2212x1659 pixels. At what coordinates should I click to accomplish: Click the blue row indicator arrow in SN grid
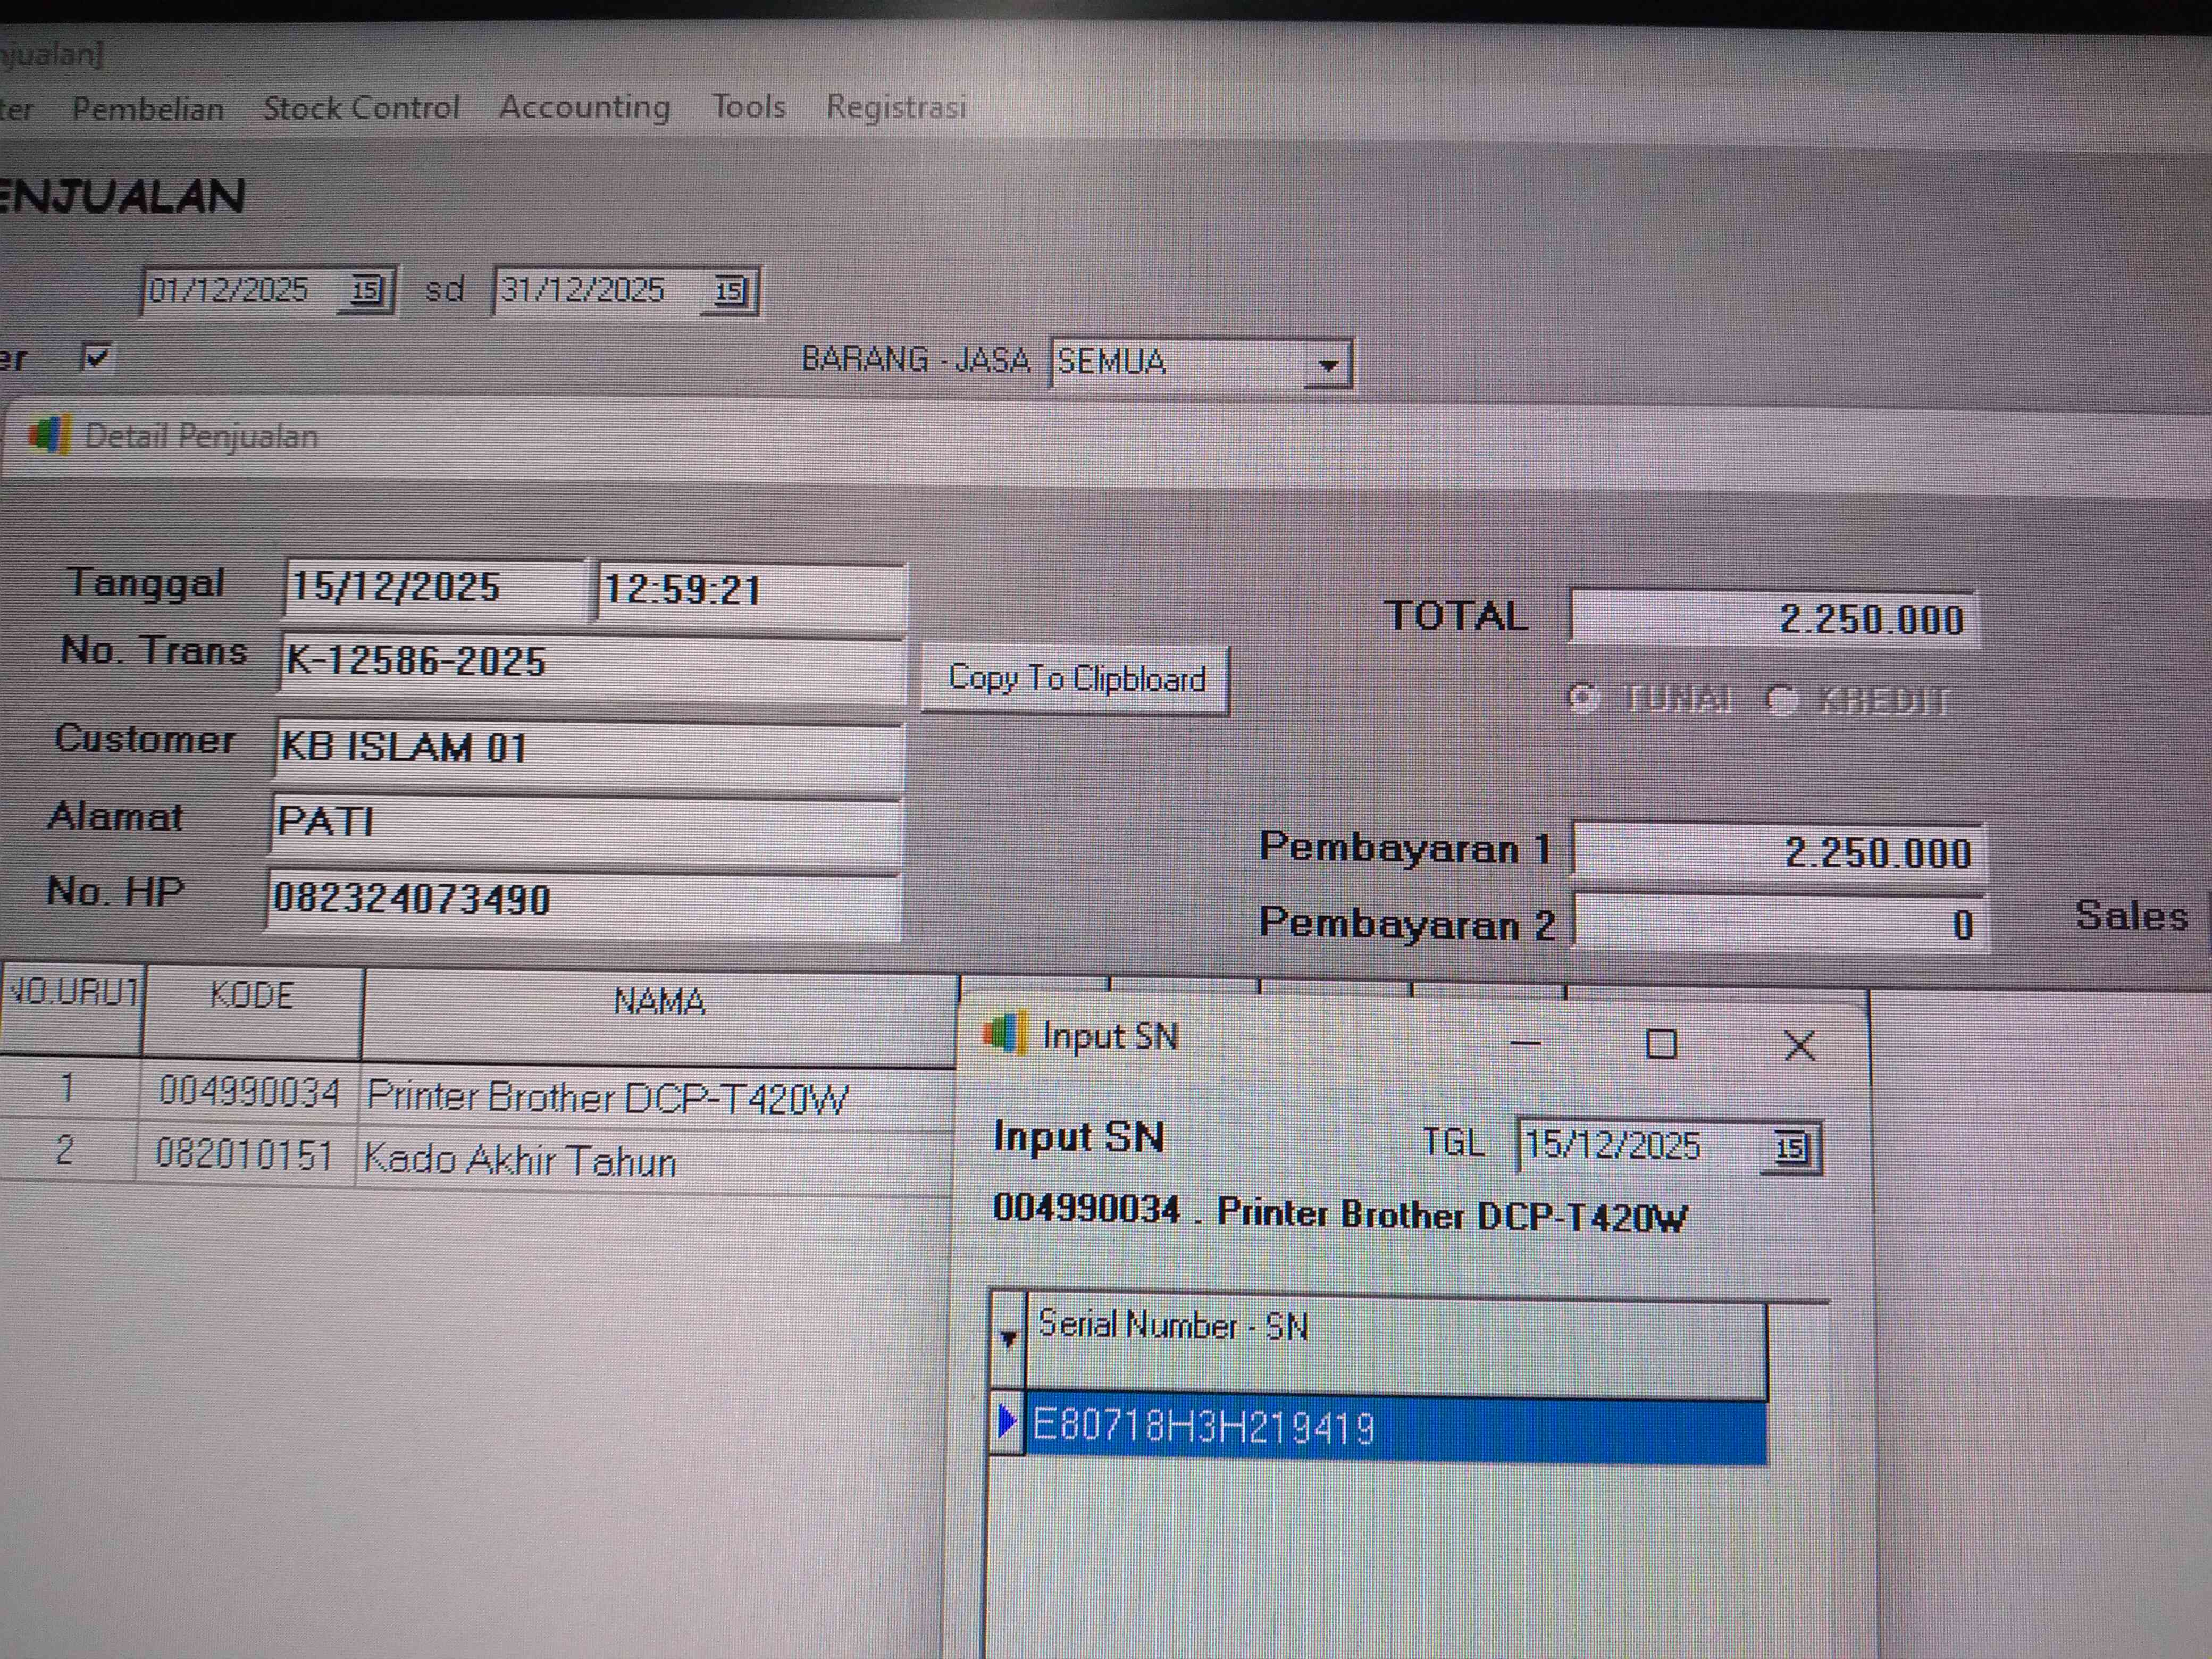coord(1007,1422)
